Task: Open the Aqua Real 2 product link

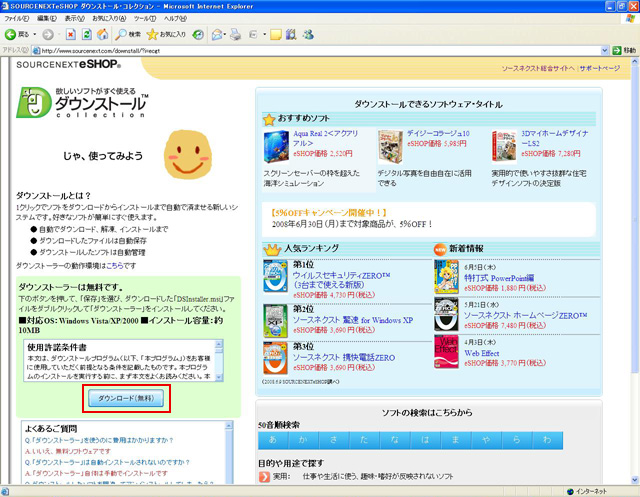Action: (x=325, y=138)
